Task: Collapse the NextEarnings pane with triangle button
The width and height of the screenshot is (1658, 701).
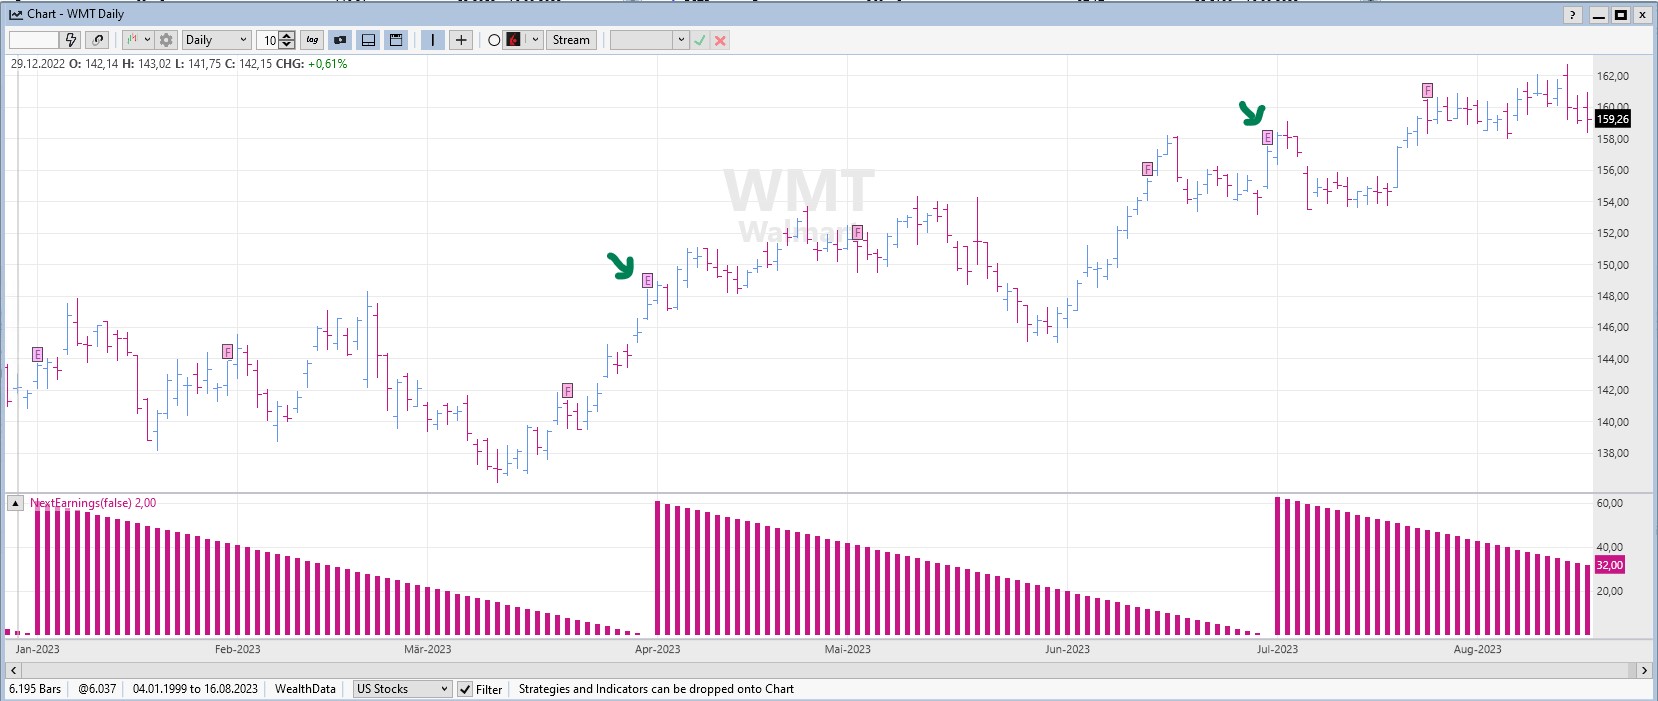Action: click(15, 503)
